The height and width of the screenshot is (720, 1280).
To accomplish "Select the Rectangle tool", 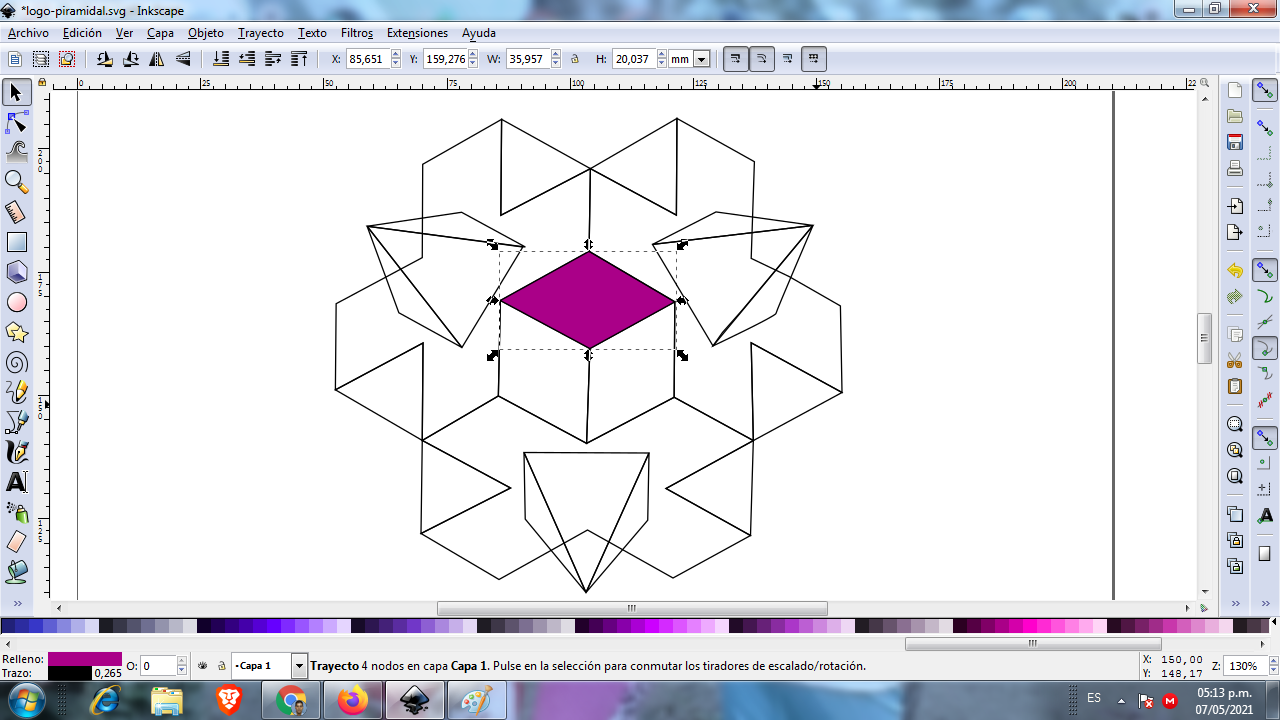I will click(x=16, y=242).
